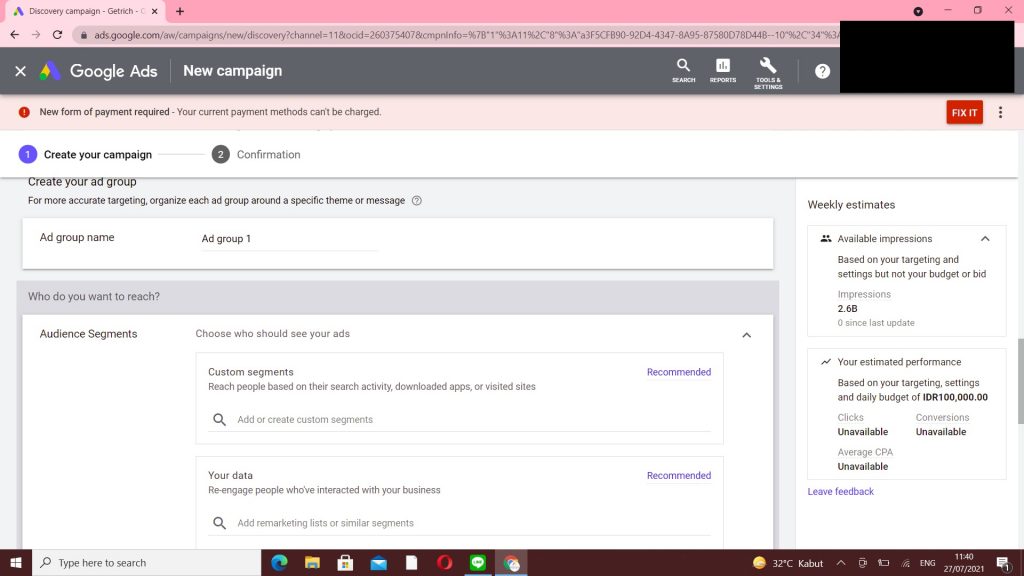Open the Tools & Settings menu
The image size is (1024, 576).
767,73
